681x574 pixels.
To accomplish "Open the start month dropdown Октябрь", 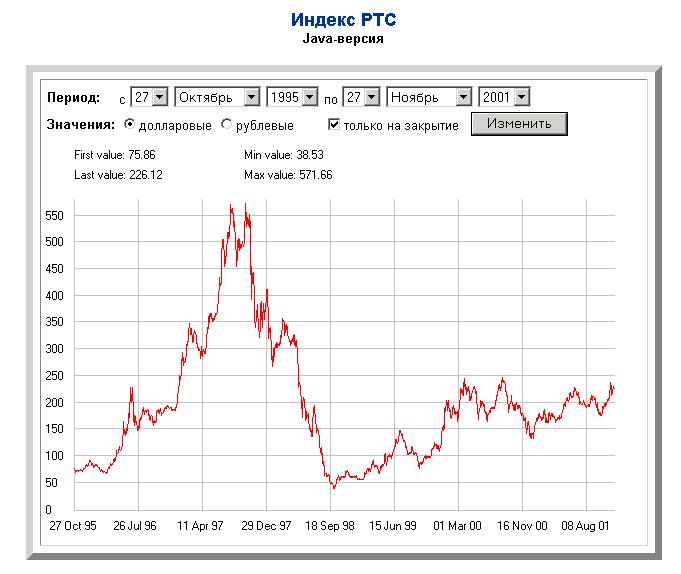I will [217, 97].
